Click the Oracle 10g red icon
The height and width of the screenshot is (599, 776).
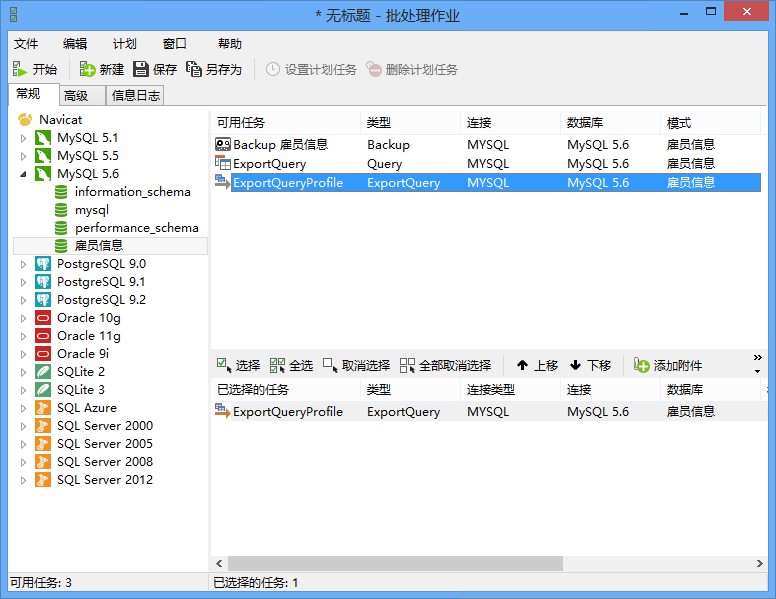point(43,318)
